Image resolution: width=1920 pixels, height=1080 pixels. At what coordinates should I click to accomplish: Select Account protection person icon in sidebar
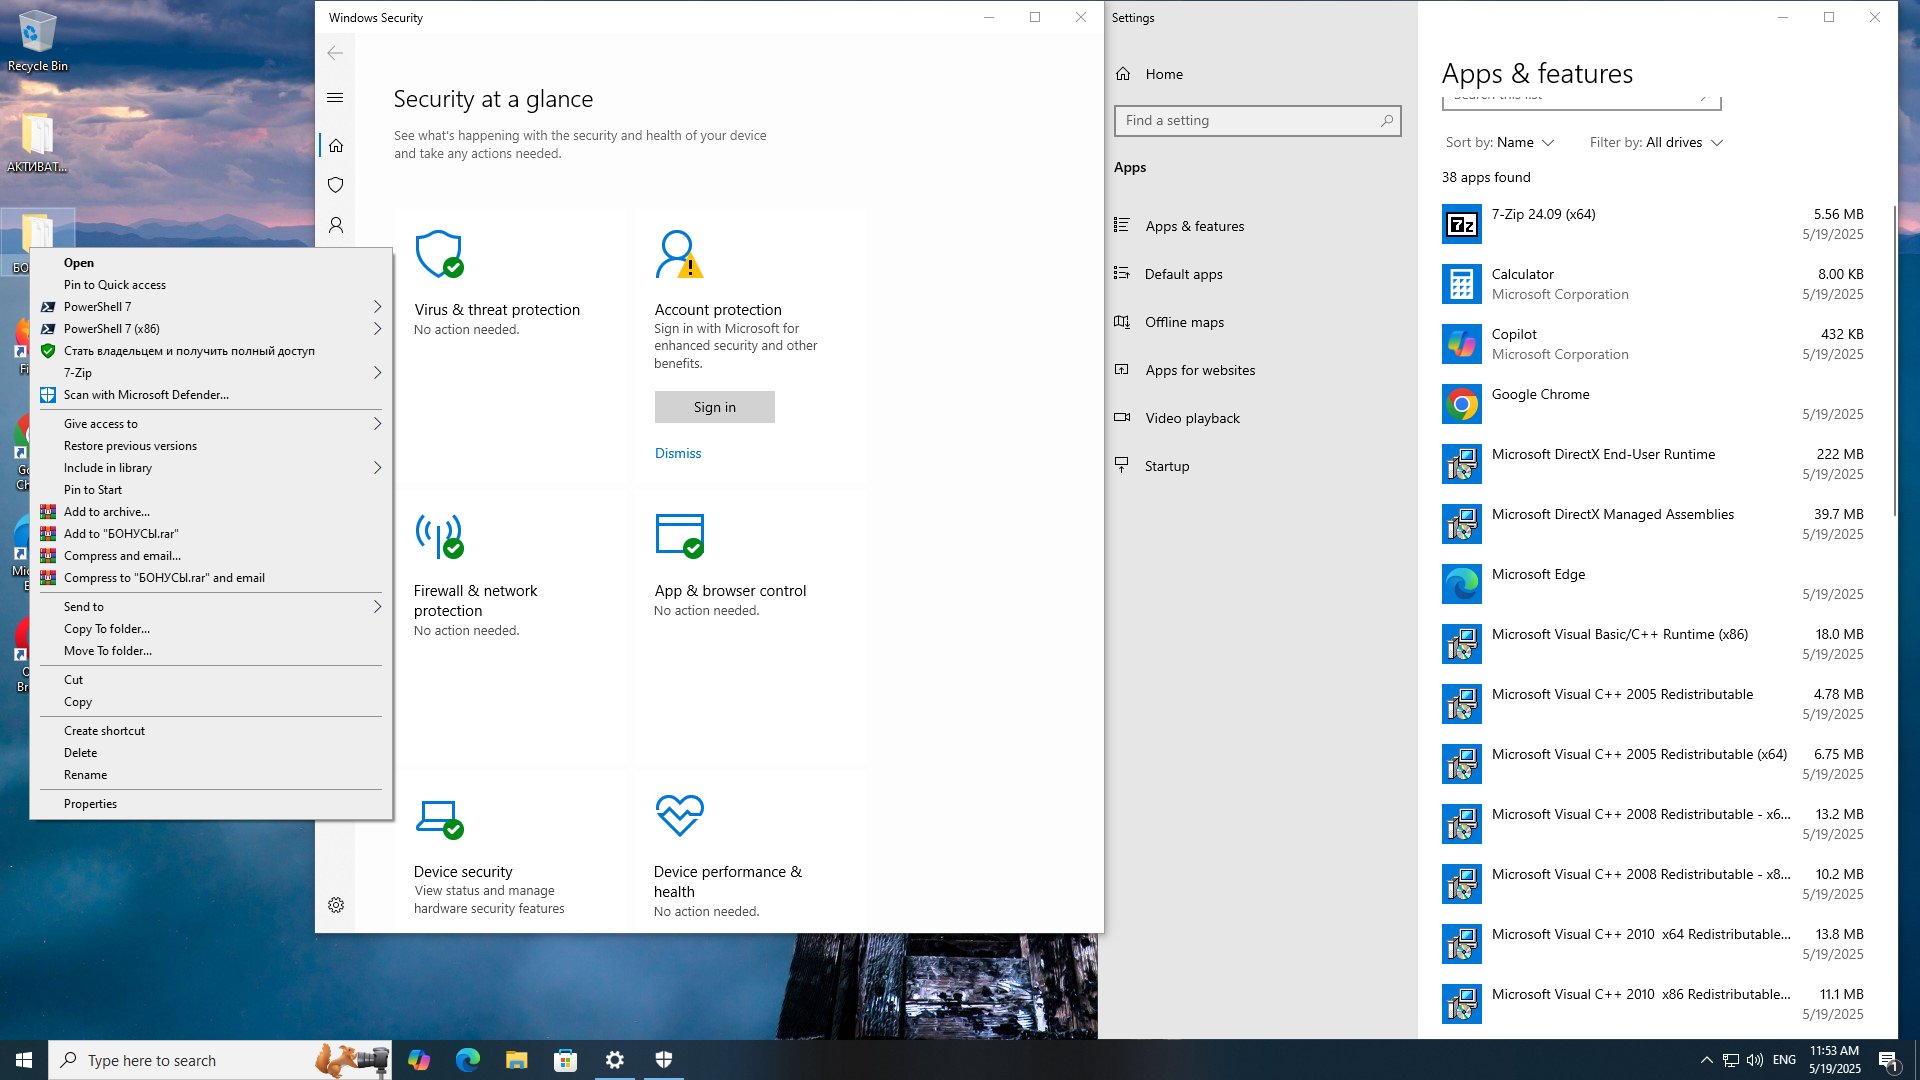tap(336, 225)
